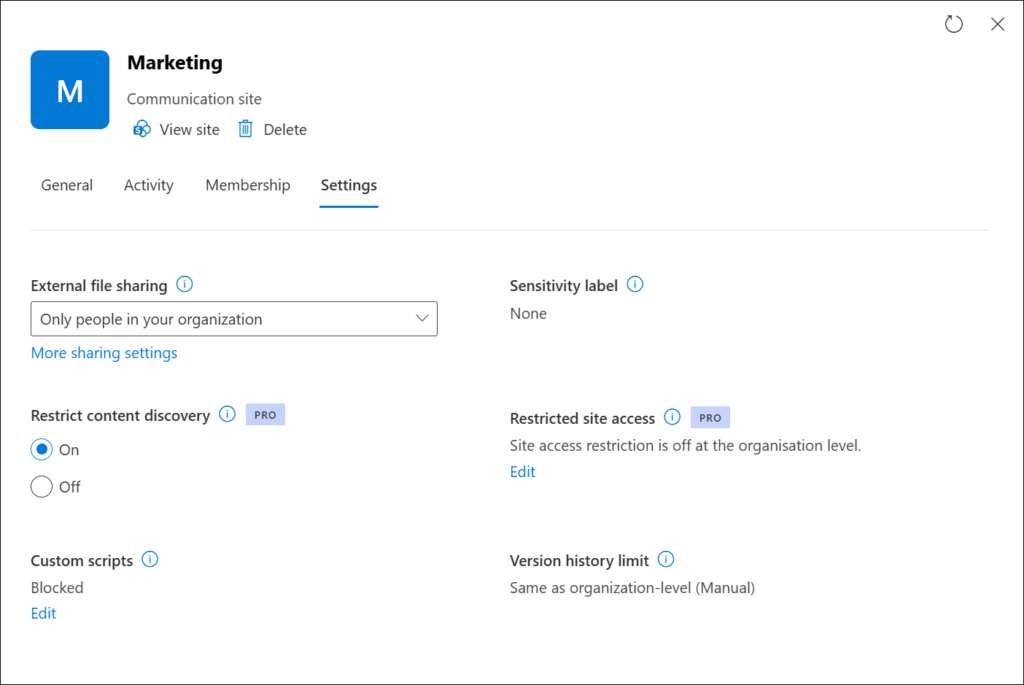Select the Off radio button
The image size is (1024, 685).
[x=42, y=487]
